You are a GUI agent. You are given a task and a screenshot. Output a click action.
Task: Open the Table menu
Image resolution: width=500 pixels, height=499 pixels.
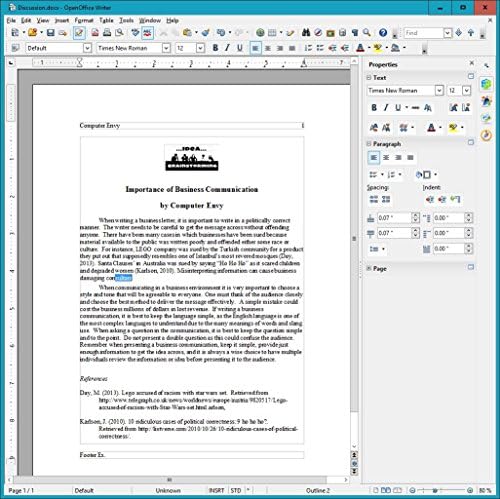pos(106,20)
